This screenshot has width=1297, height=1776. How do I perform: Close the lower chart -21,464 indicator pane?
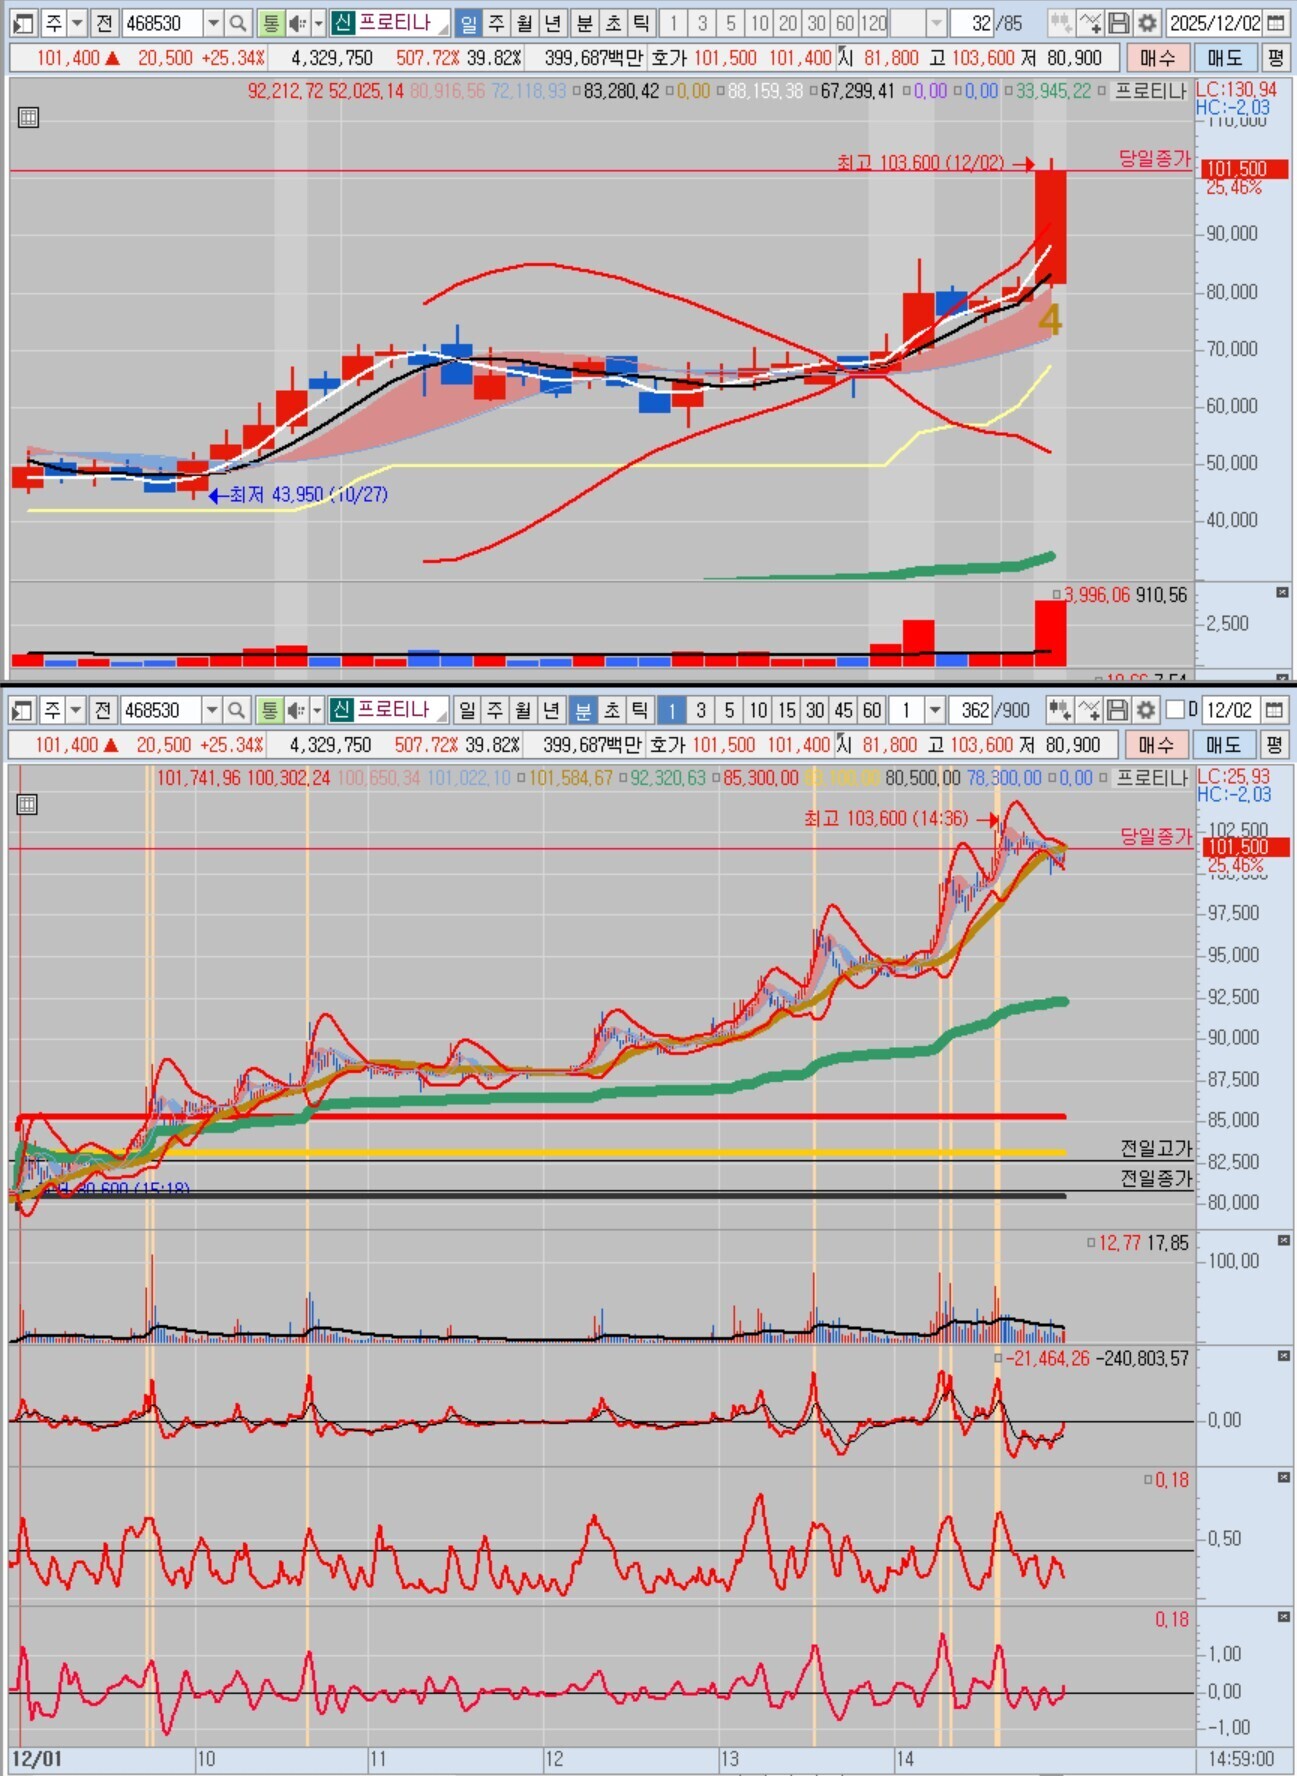click(x=1284, y=1356)
